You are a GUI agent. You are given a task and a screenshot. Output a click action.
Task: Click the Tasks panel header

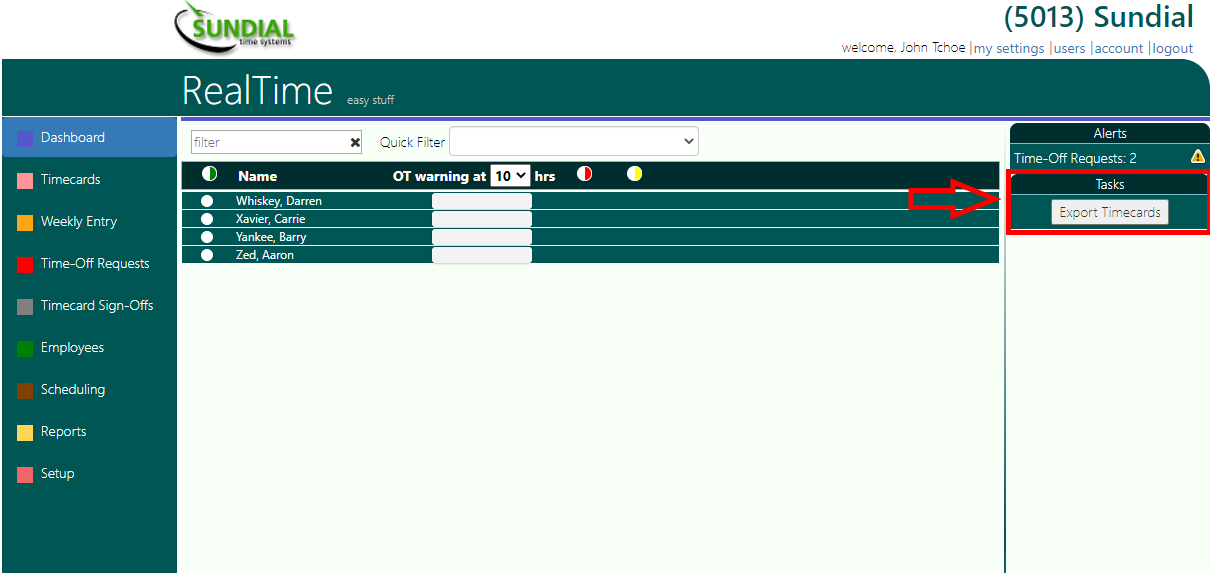1110,184
